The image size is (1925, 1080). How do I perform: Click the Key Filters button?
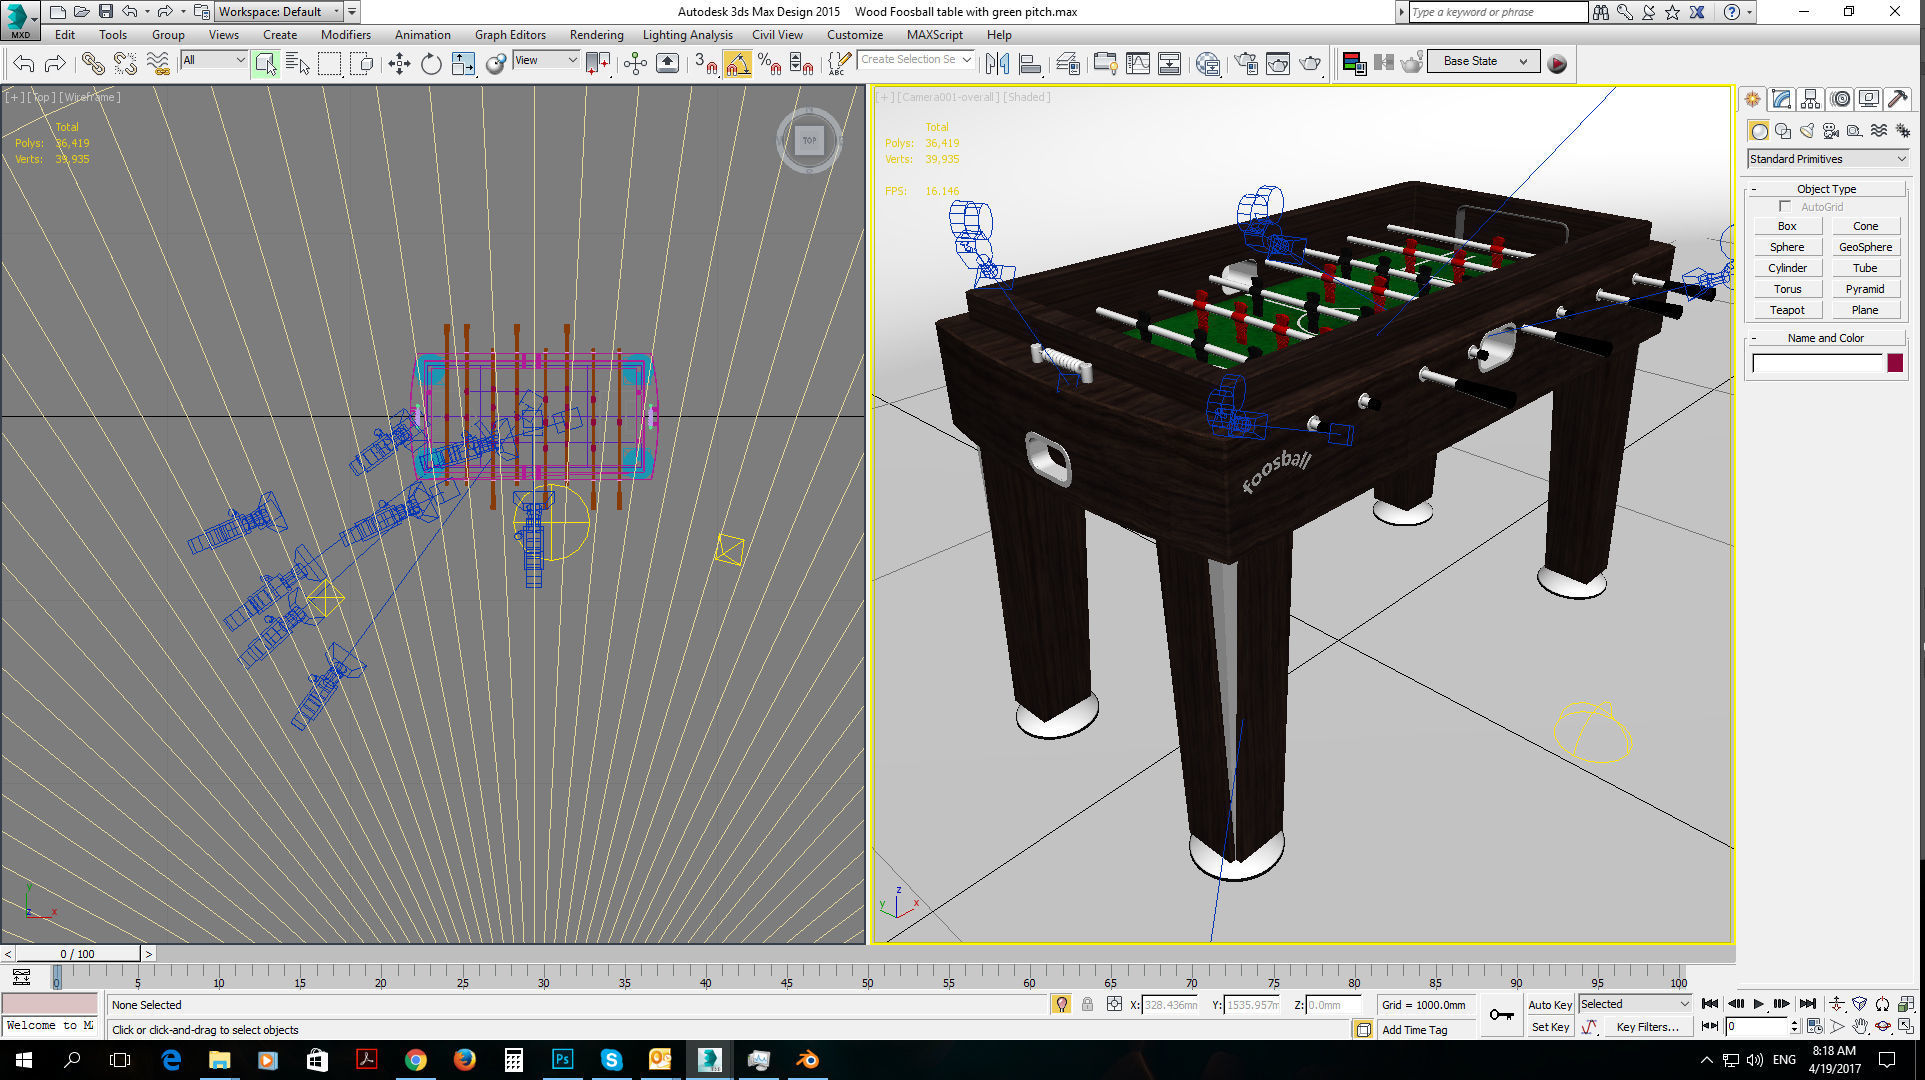[x=1647, y=1027]
